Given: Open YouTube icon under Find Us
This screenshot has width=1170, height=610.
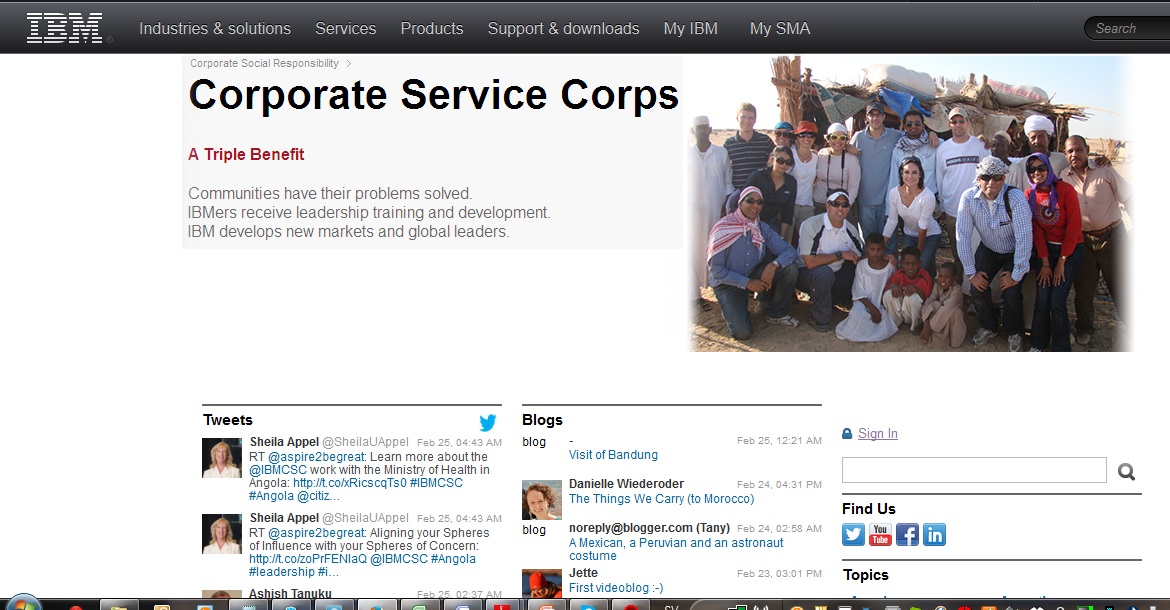Looking at the screenshot, I should click(880, 535).
